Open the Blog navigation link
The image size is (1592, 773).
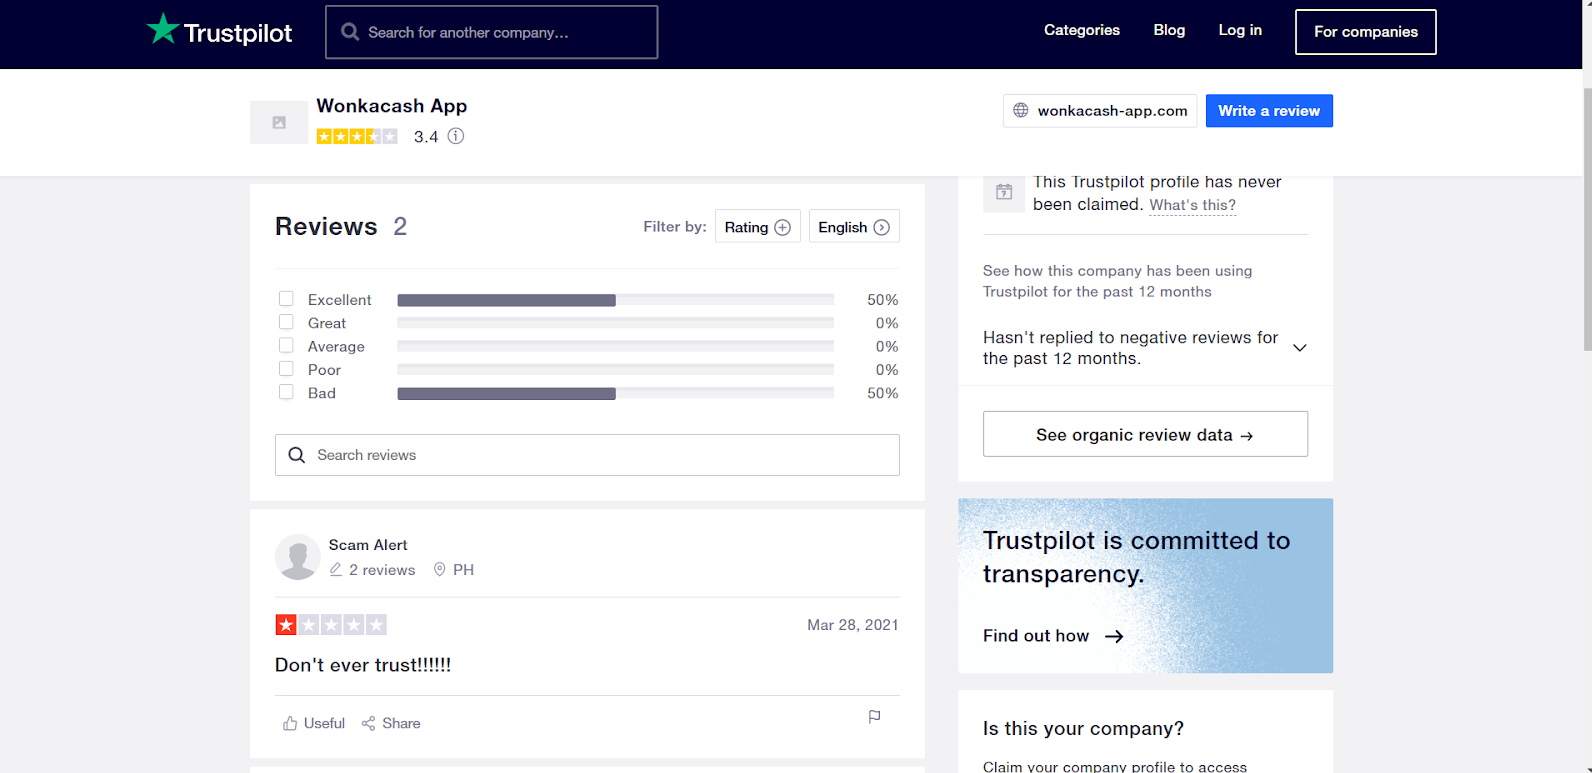[x=1169, y=30]
